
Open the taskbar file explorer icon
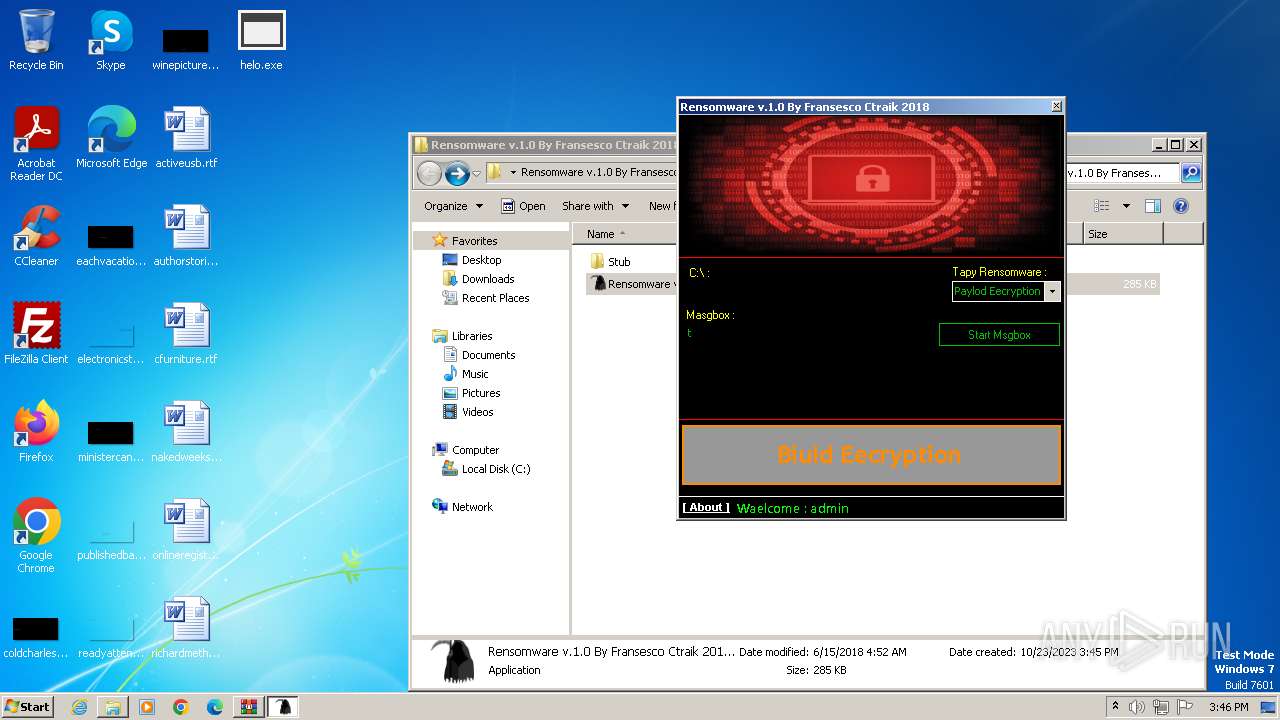pos(113,707)
